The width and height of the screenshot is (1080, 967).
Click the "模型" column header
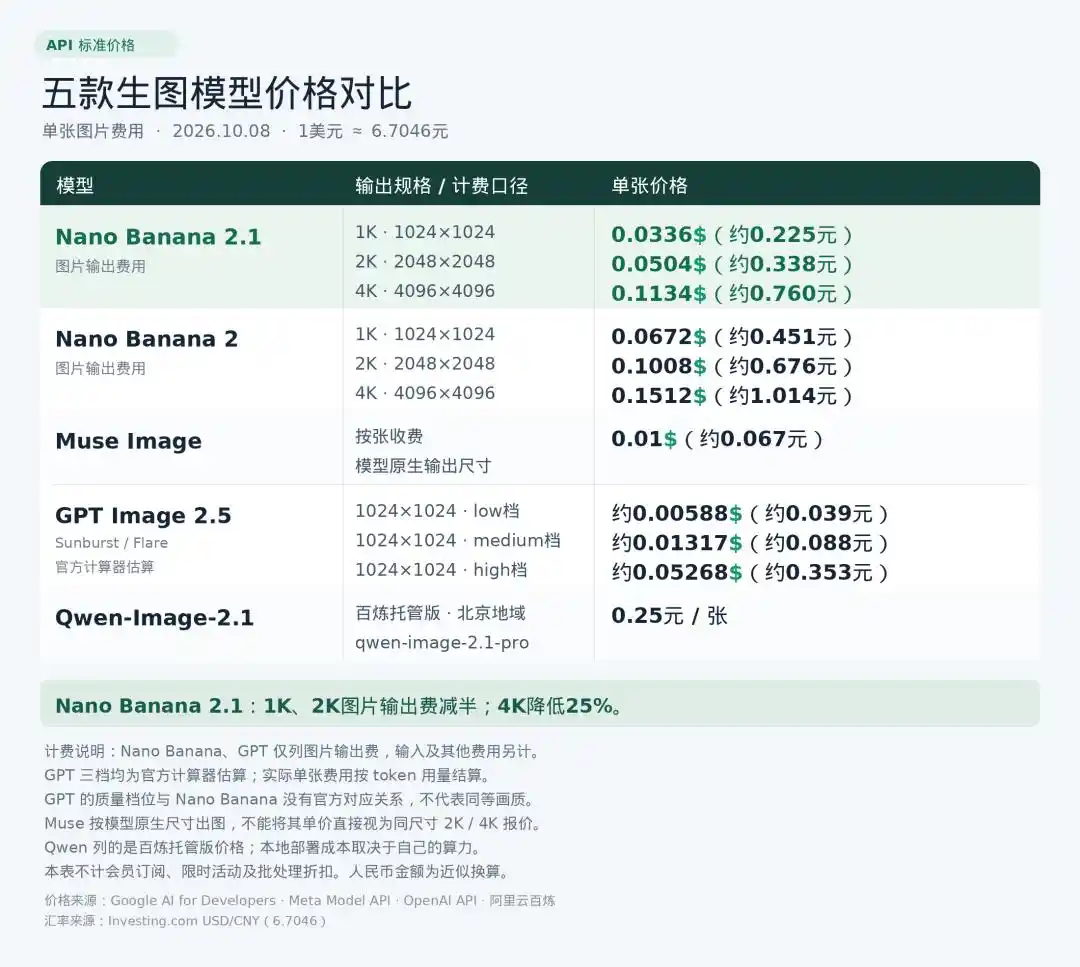[75, 185]
